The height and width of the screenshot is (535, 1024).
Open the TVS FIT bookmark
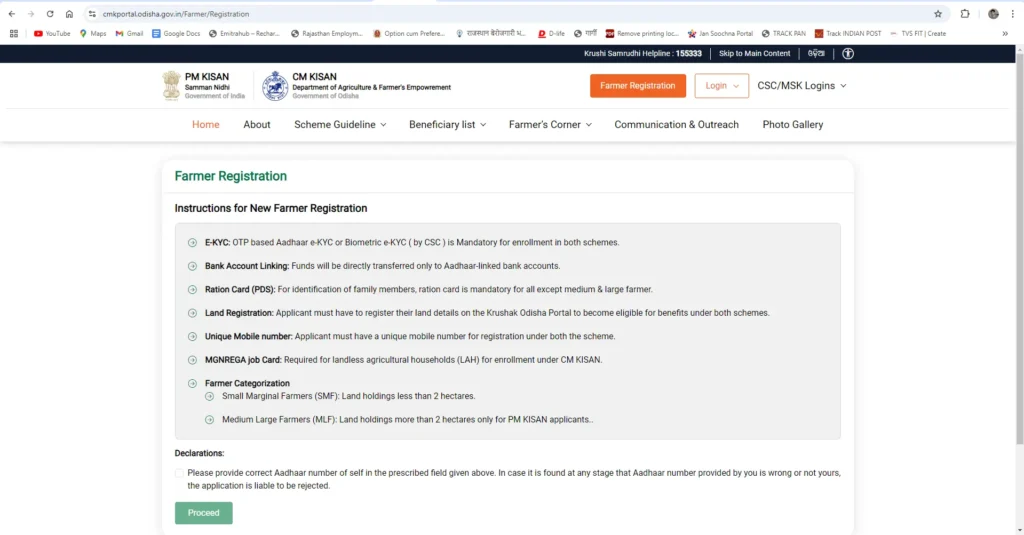[x=918, y=33]
